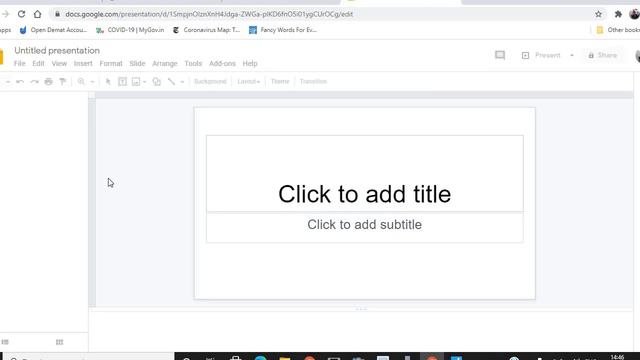This screenshot has width=640, height=360.
Task: Click the Share button
Action: [603, 55]
